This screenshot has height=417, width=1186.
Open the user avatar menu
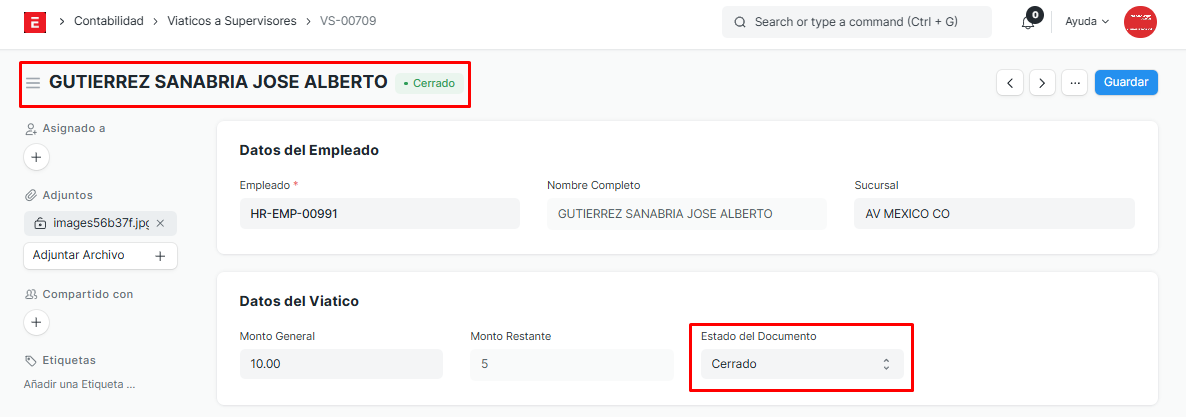click(1140, 22)
